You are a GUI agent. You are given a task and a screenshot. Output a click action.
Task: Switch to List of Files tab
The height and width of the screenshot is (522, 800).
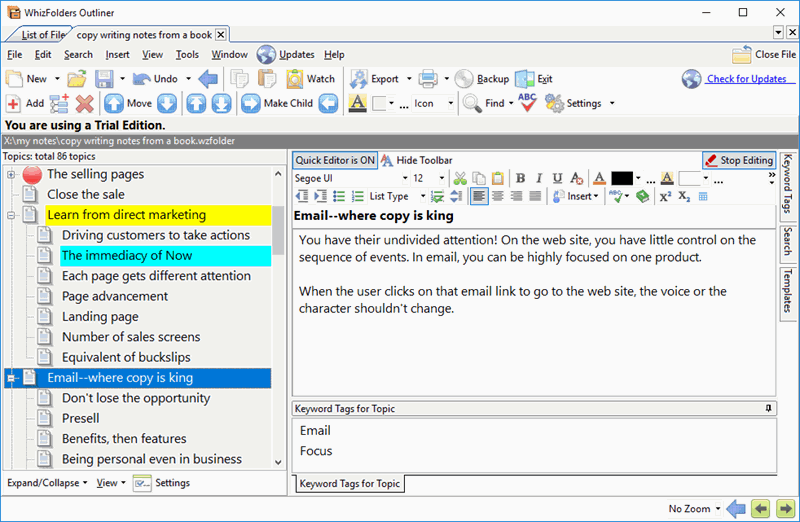pyautogui.click(x=43, y=35)
